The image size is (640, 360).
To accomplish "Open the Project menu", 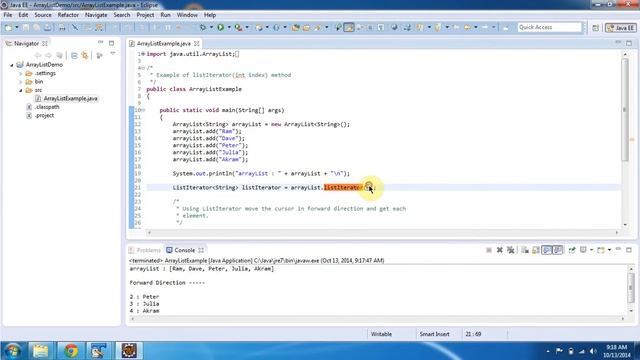I will click(145, 15).
